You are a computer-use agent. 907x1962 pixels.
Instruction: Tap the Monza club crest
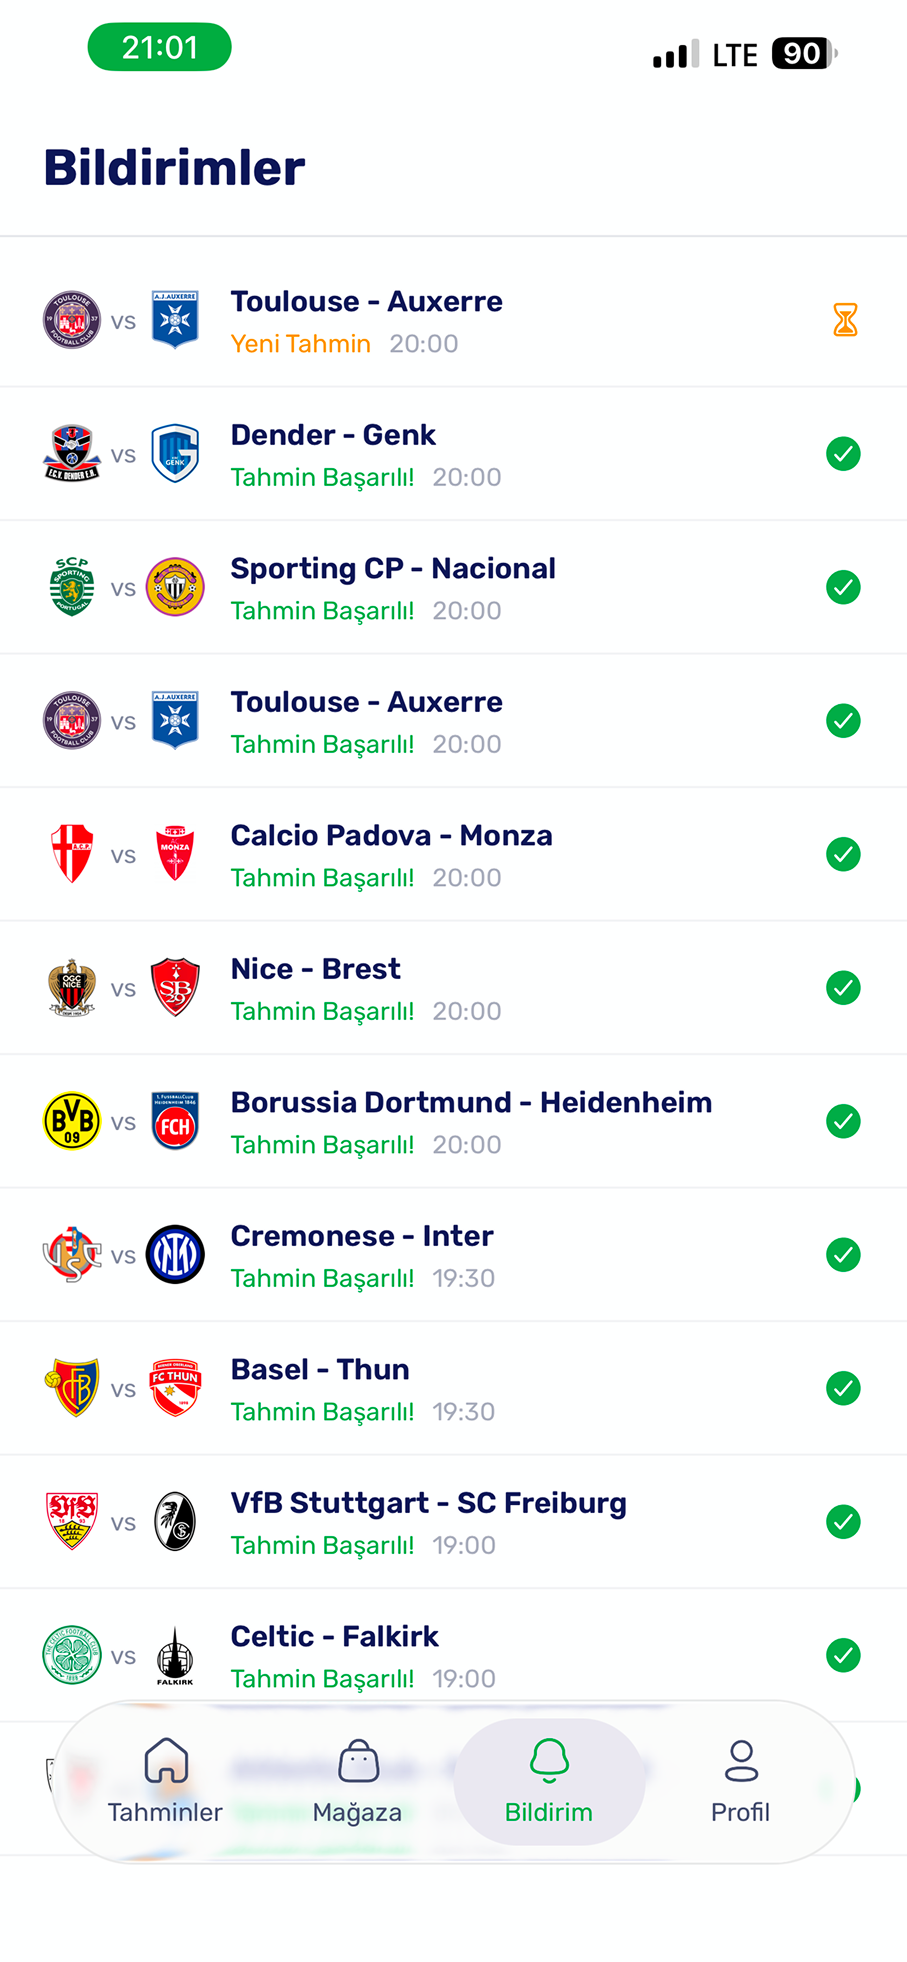pyautogui.click(x=175, y=854)
